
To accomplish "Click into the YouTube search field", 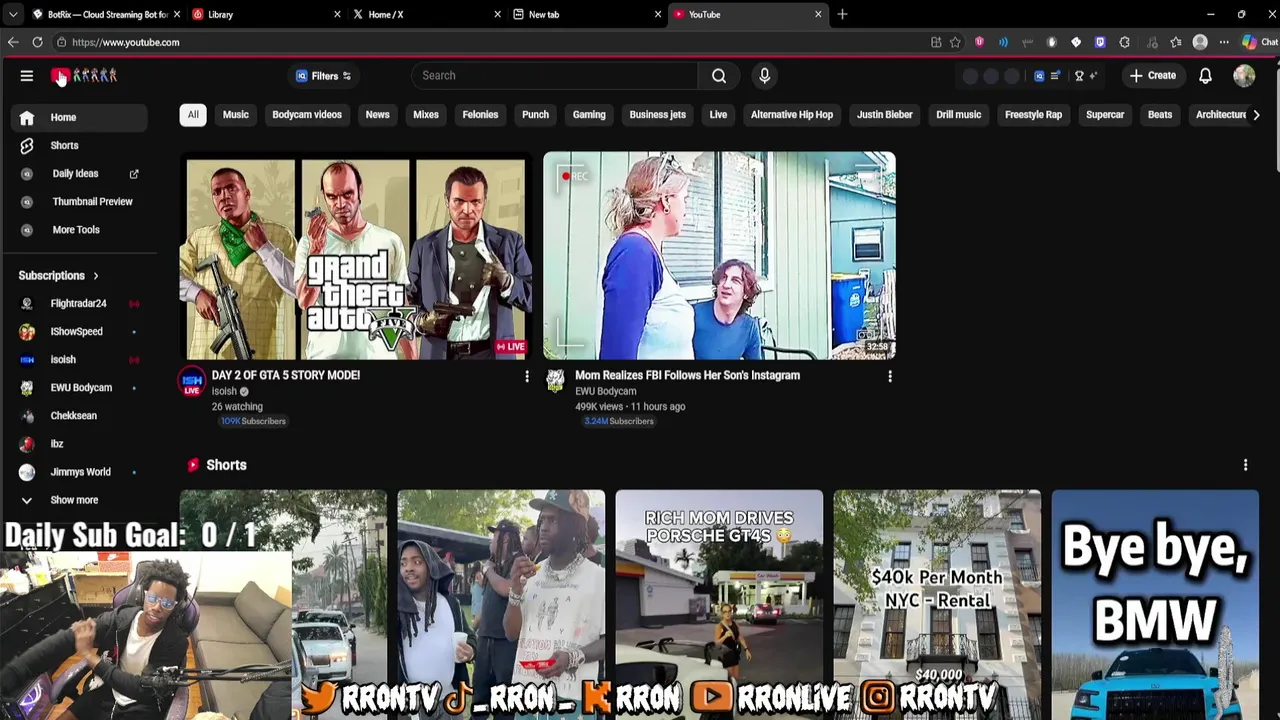I will pyautogui.click(x=555, y=76).
